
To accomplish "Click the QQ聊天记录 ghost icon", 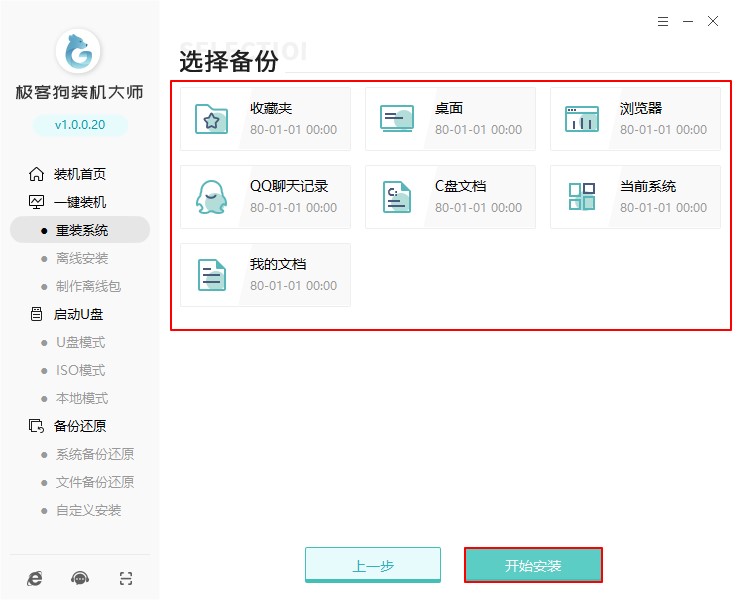I will pos(211,197).
